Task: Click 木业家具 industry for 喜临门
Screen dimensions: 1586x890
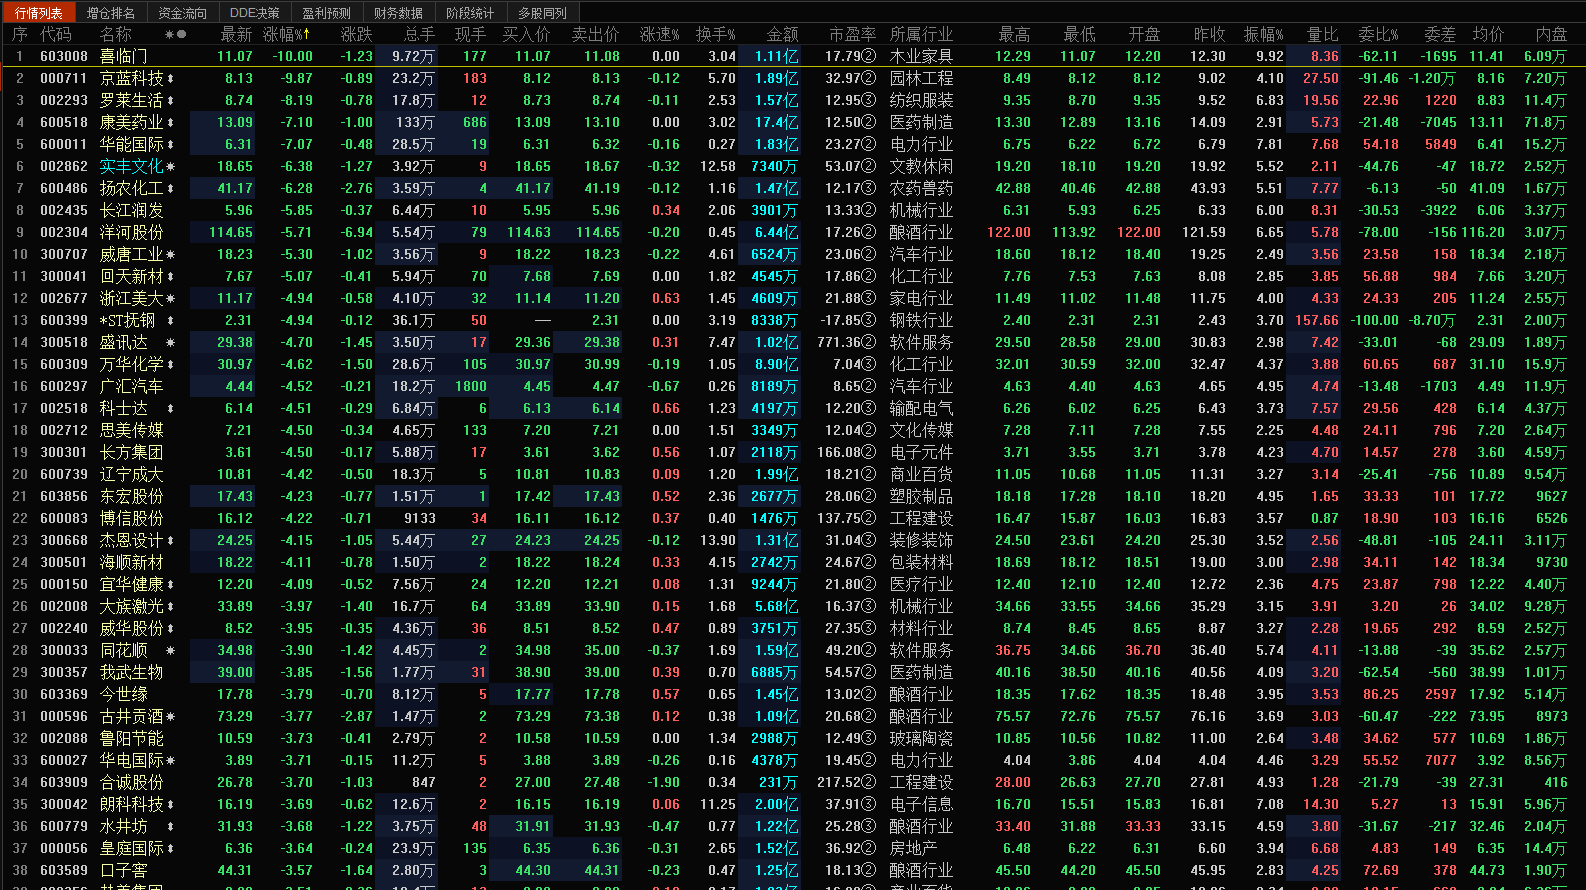Action: coord(921,56)
